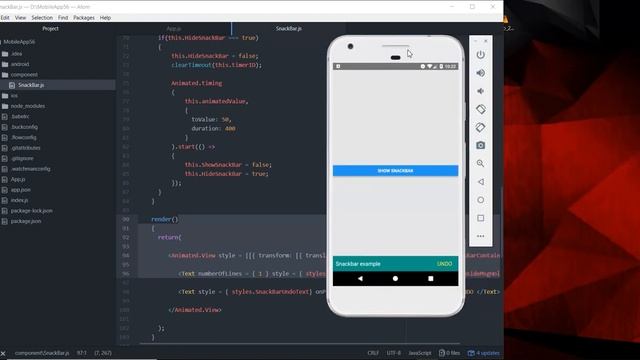The width and height of the screenshot is (640, 360).
Task: Open the package-lock.json file
Action: (31, 211)
